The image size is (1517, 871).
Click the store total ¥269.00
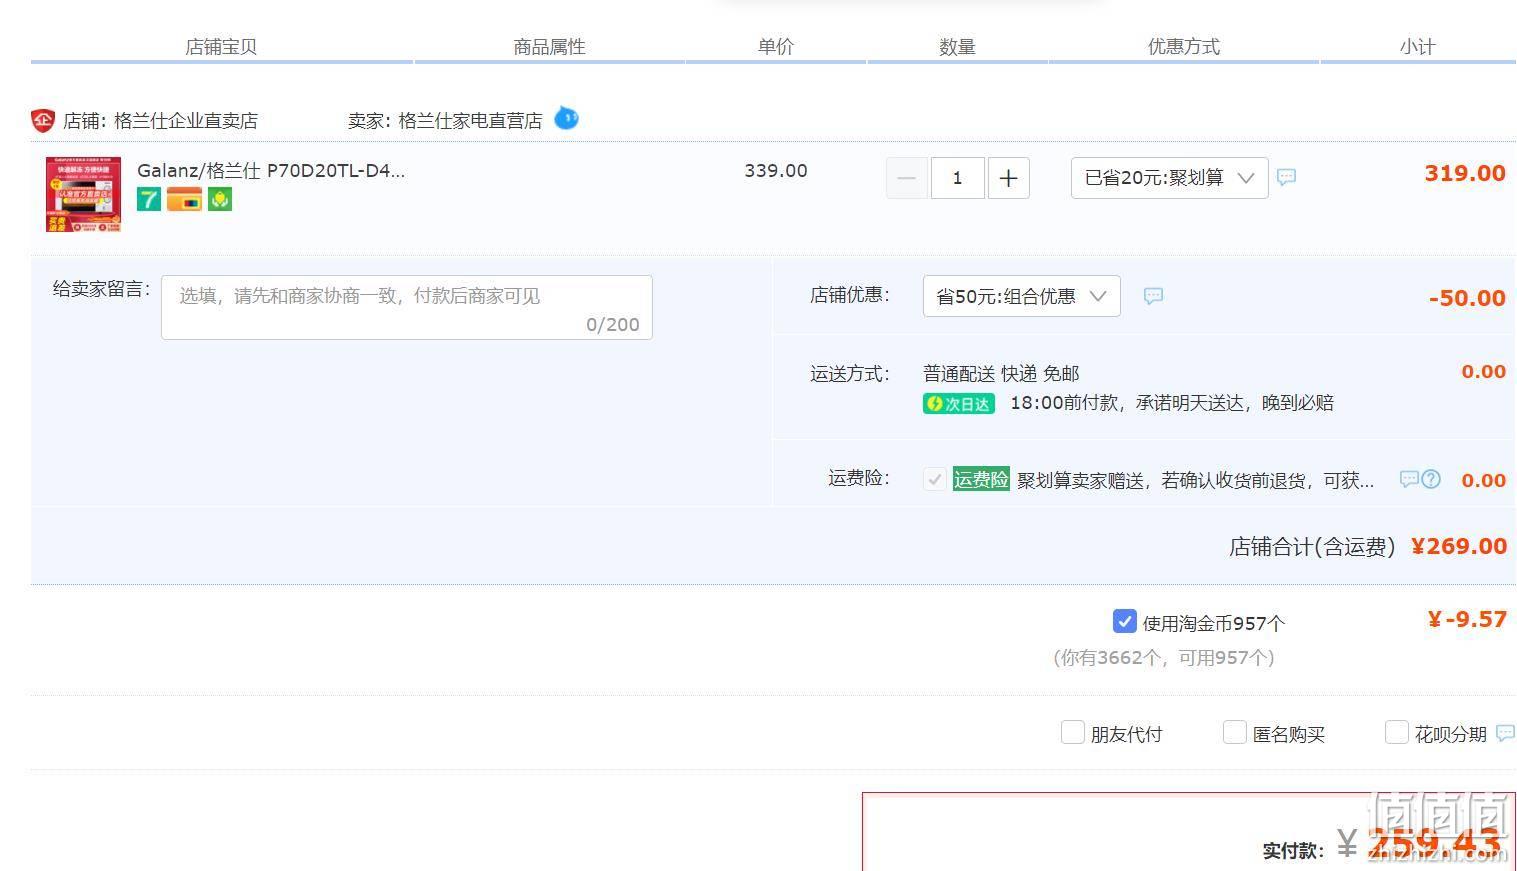pyautogui.click(x=1459, y=546)
